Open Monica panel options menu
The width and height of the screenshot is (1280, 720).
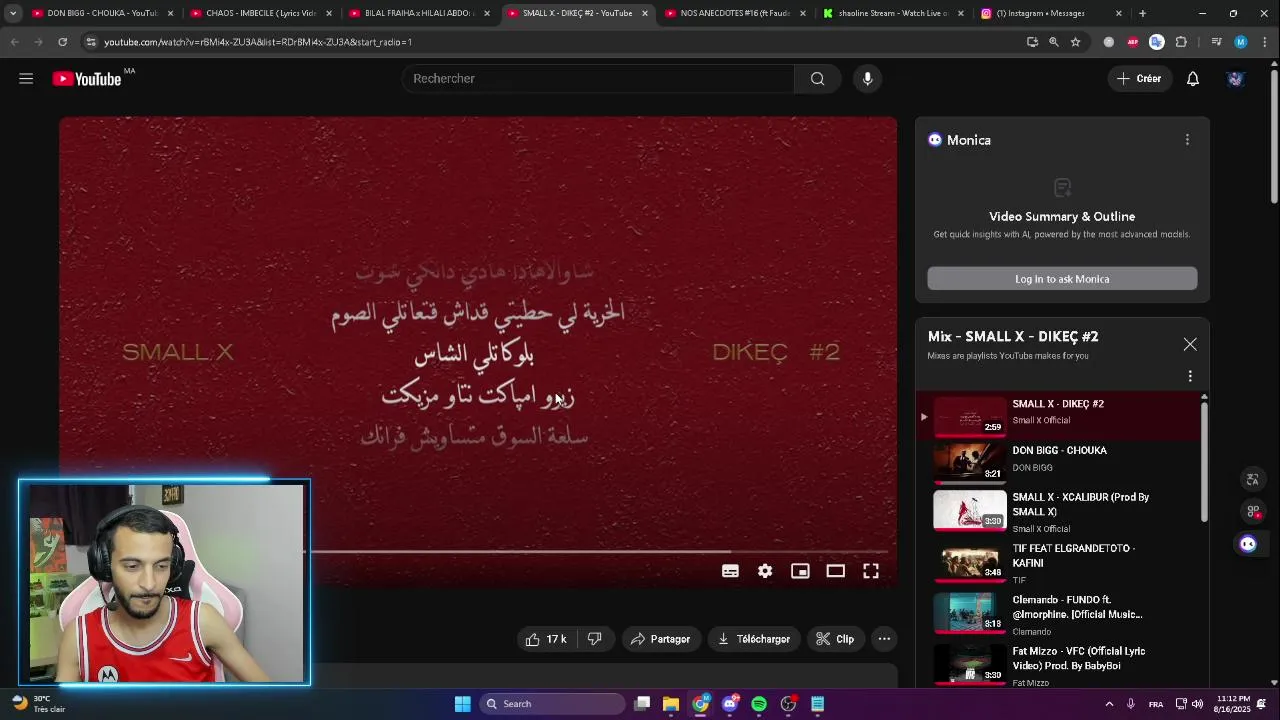point(1187,140)
